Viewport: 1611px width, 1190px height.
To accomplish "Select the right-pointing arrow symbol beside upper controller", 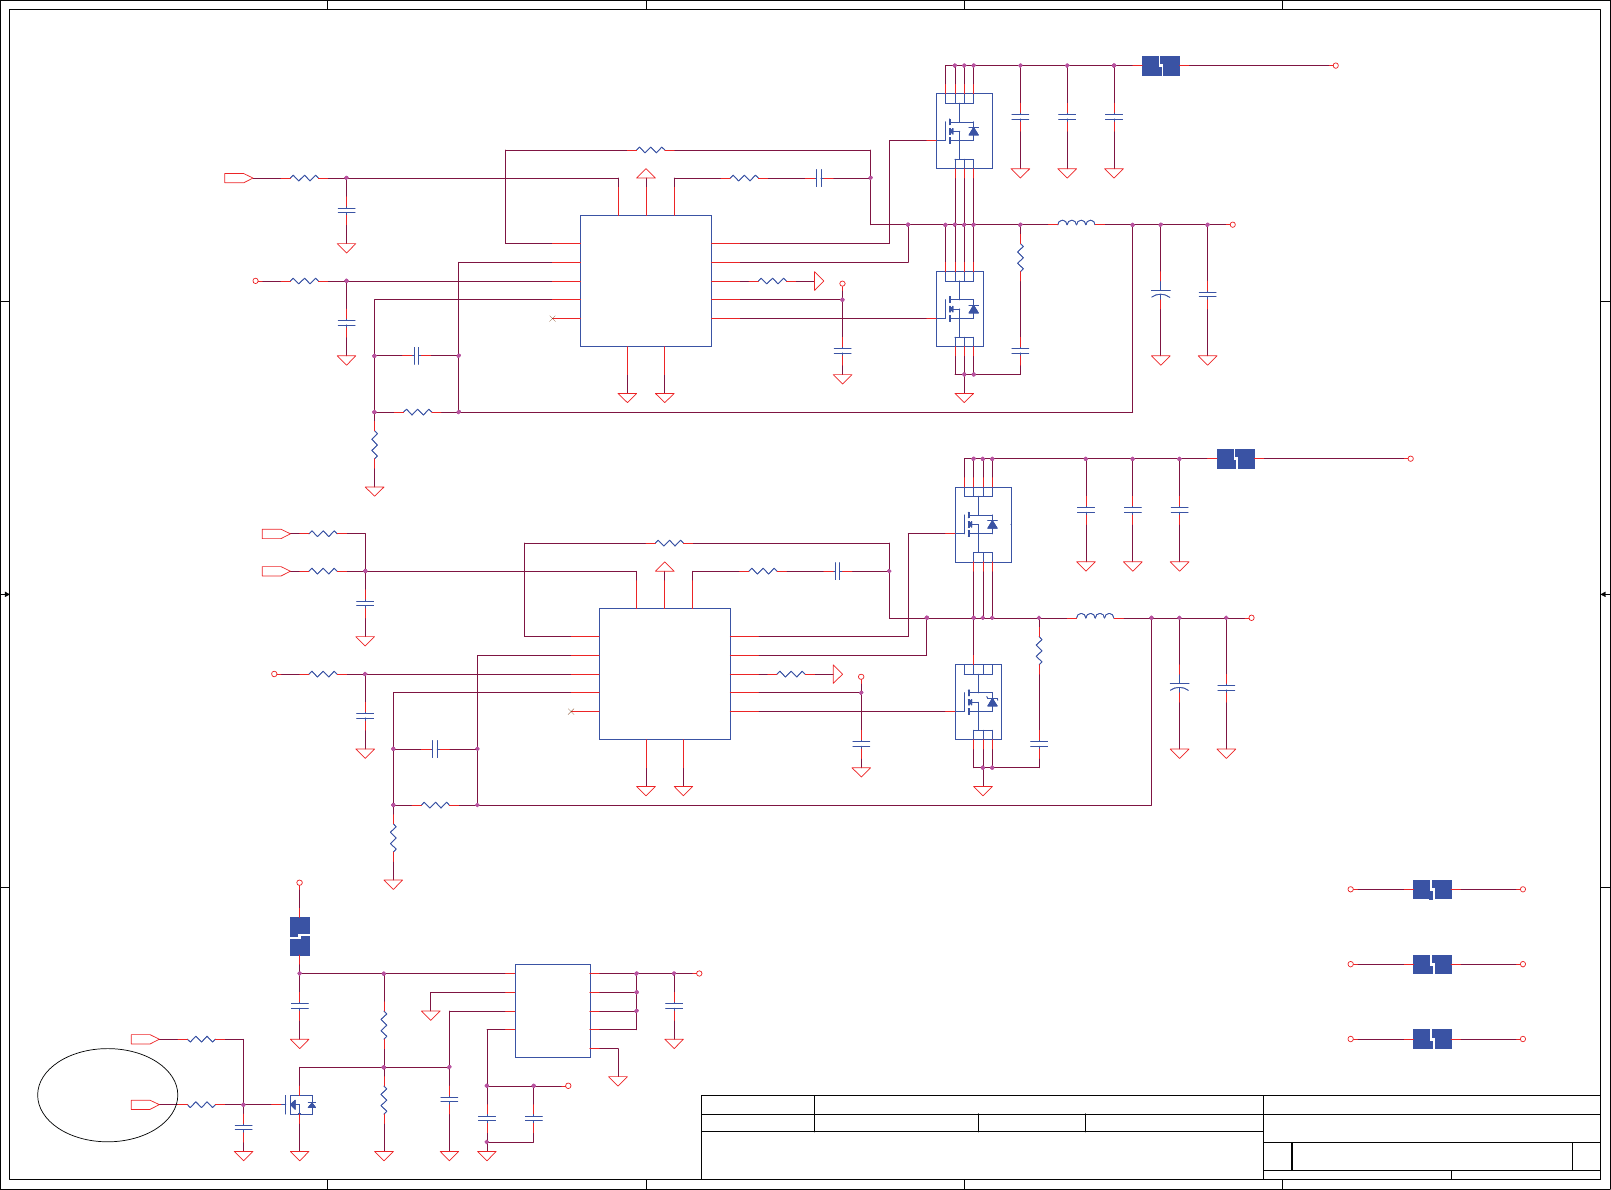I will 819,281.
